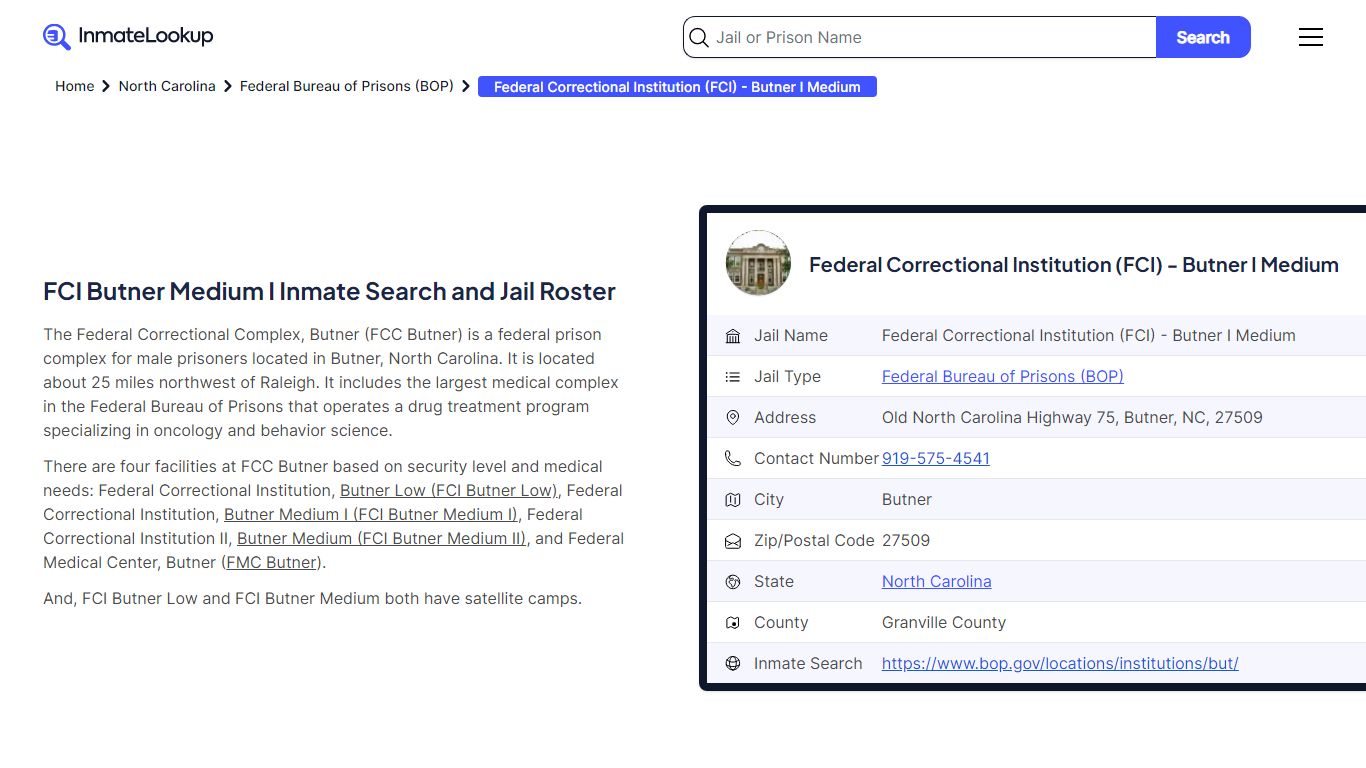The image size is (1366, 768).
Task: Click the Address map pin icon
Action: pos(733,418)
